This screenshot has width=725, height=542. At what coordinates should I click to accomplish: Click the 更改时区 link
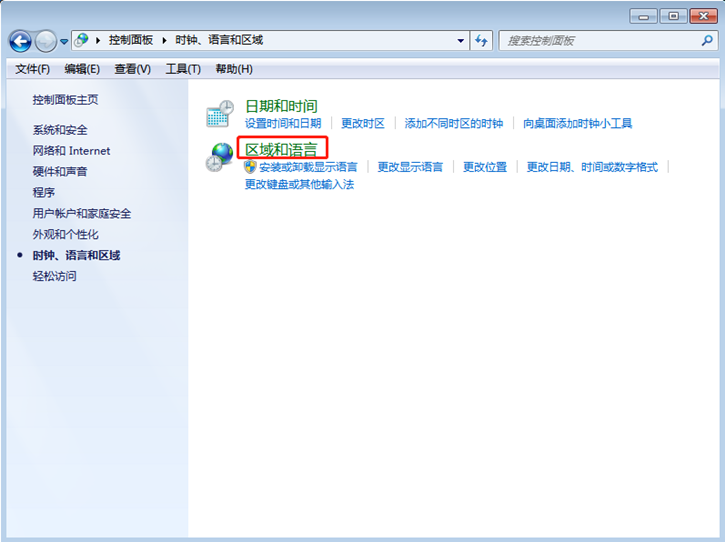click(362, 123)
